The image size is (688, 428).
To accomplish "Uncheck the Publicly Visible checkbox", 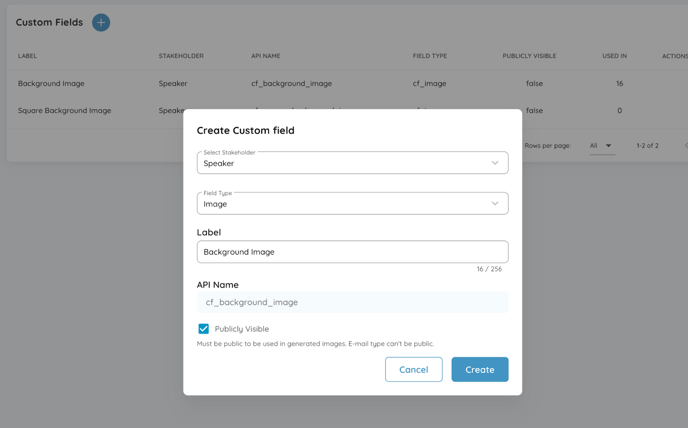I will click(204, 329).
